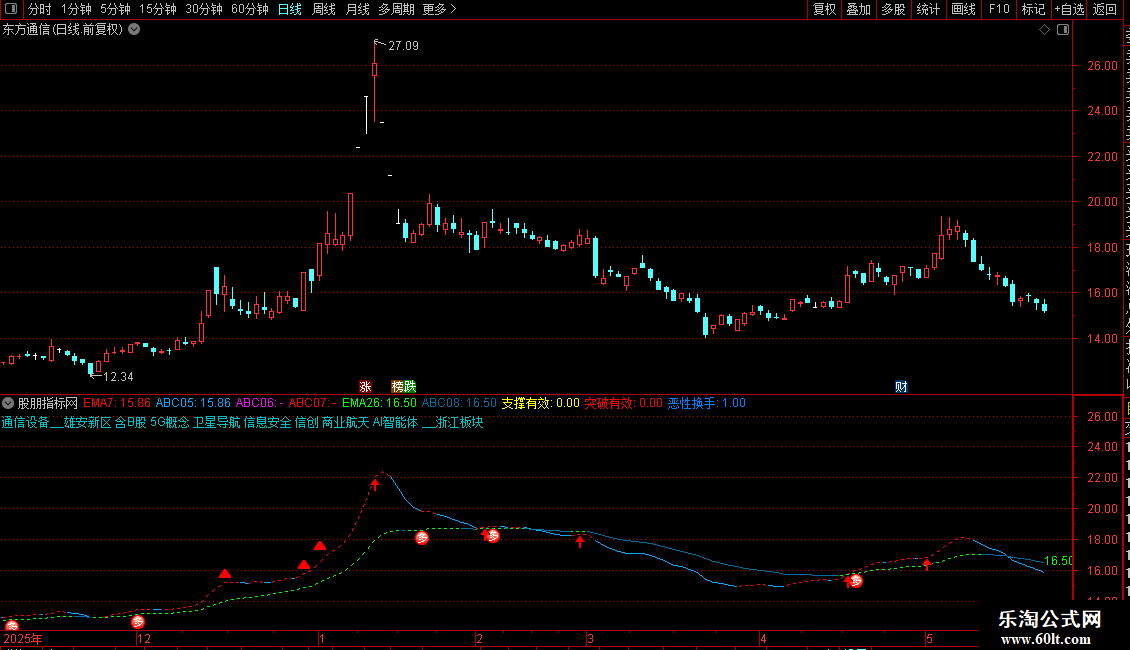Switch to 周线 weekly chart
Image resolution: width=1130 pixels, height=650 pixels.
[x=324, y=9]
